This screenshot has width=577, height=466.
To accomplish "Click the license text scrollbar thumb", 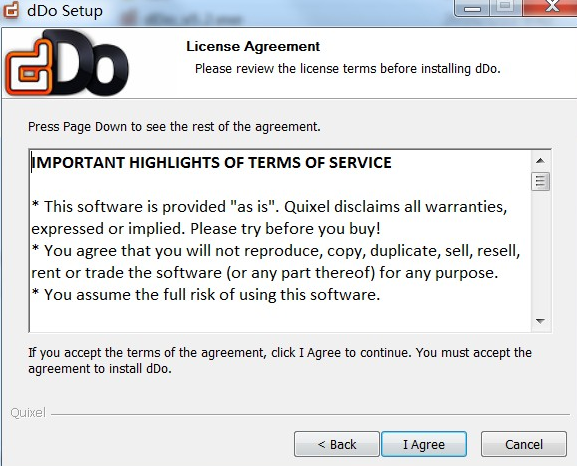I will tap(540, 181).
